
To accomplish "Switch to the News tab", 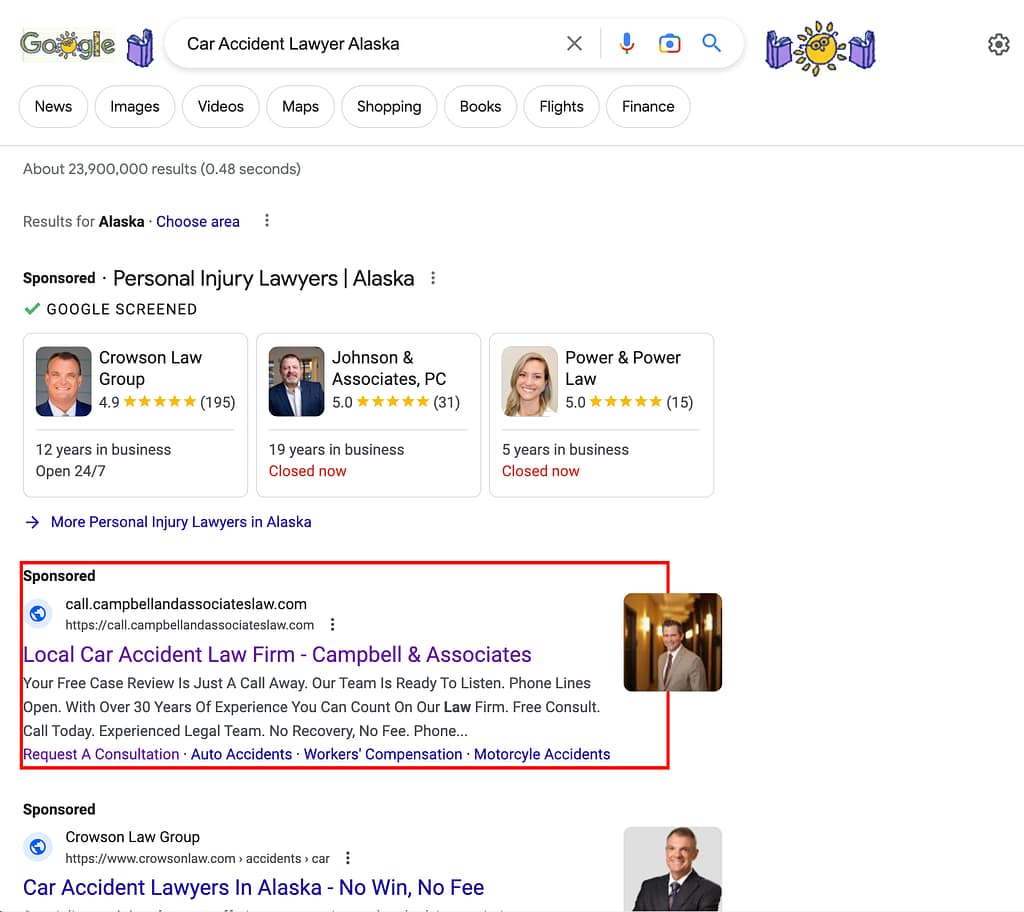I will point(53,106).
